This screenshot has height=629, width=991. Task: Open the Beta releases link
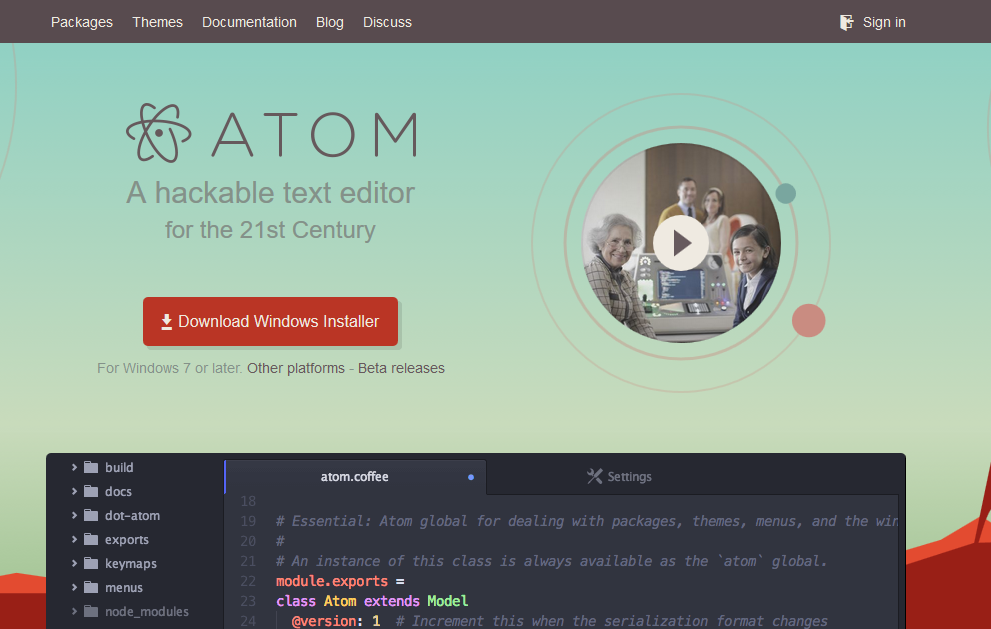tap(401, 368)
